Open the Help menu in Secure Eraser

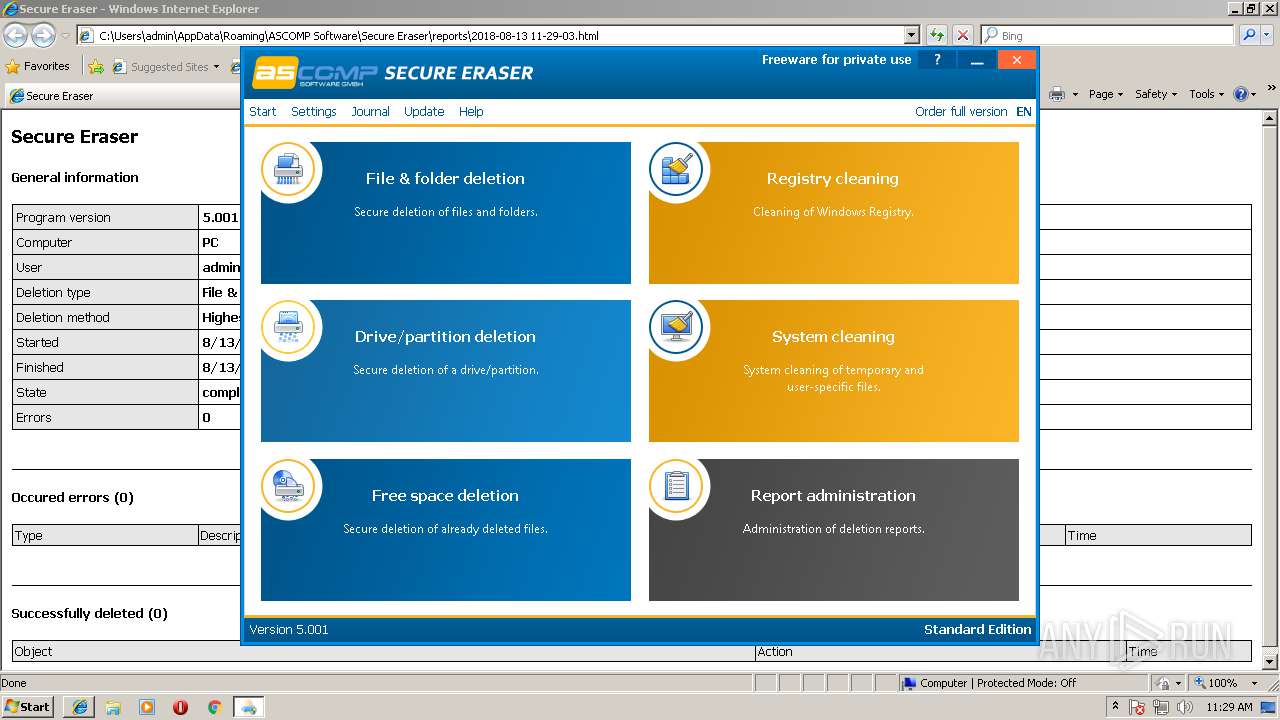click(471, 112)
